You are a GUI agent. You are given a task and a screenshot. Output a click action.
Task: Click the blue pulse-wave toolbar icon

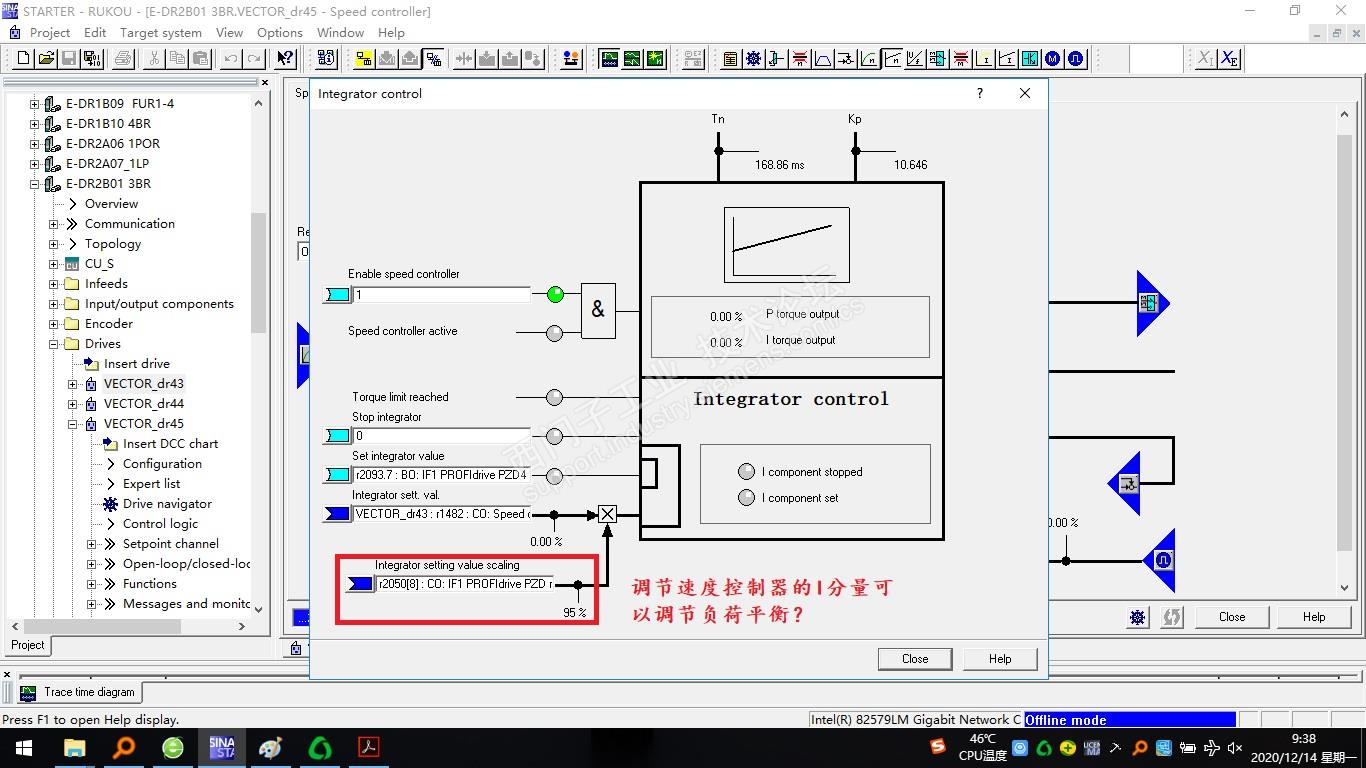[1076, 59]
